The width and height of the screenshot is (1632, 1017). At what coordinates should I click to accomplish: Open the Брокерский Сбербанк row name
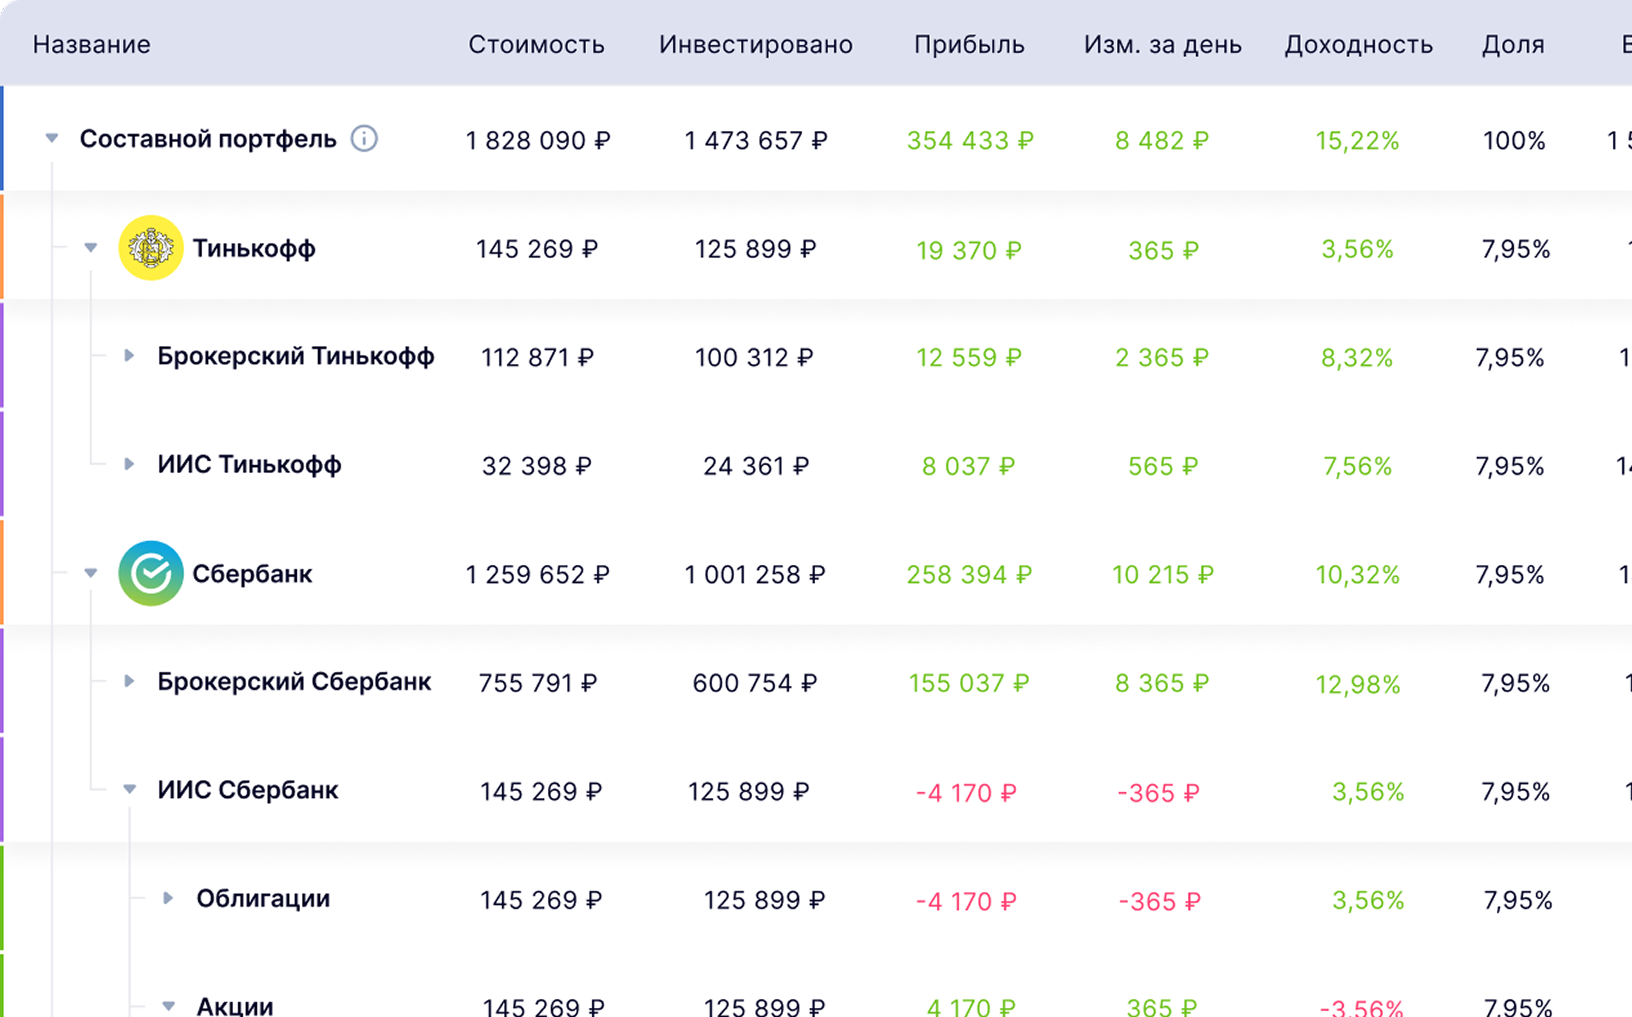click(294, 682)
